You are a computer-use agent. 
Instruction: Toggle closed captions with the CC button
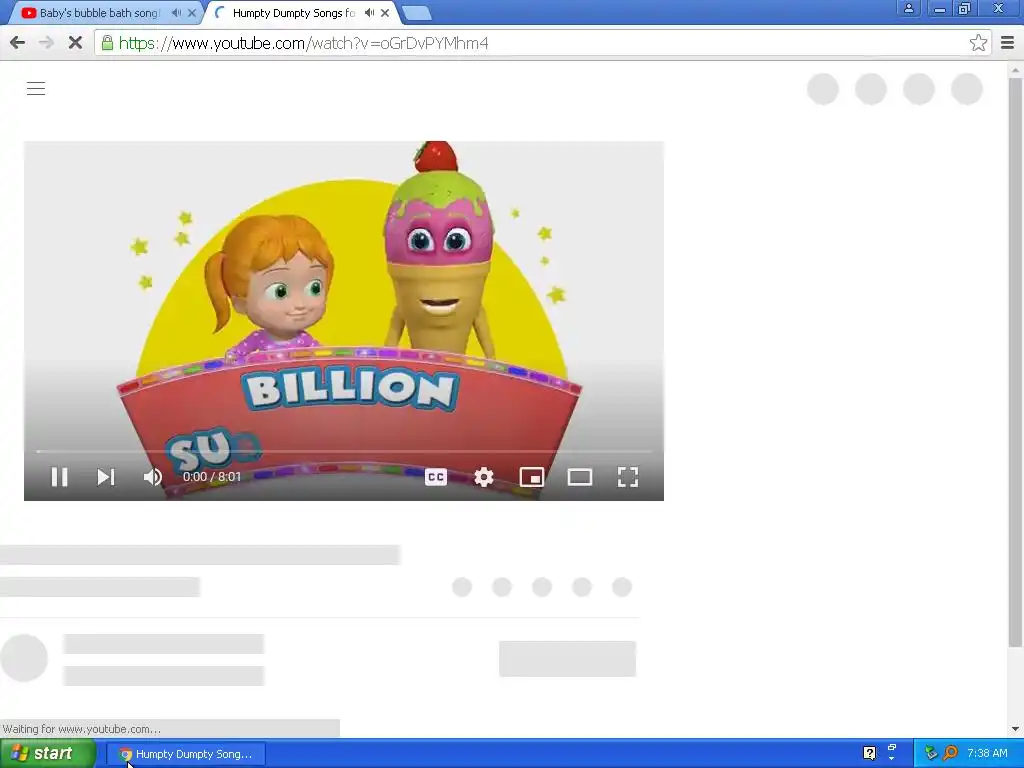click(x=436, y=477)
